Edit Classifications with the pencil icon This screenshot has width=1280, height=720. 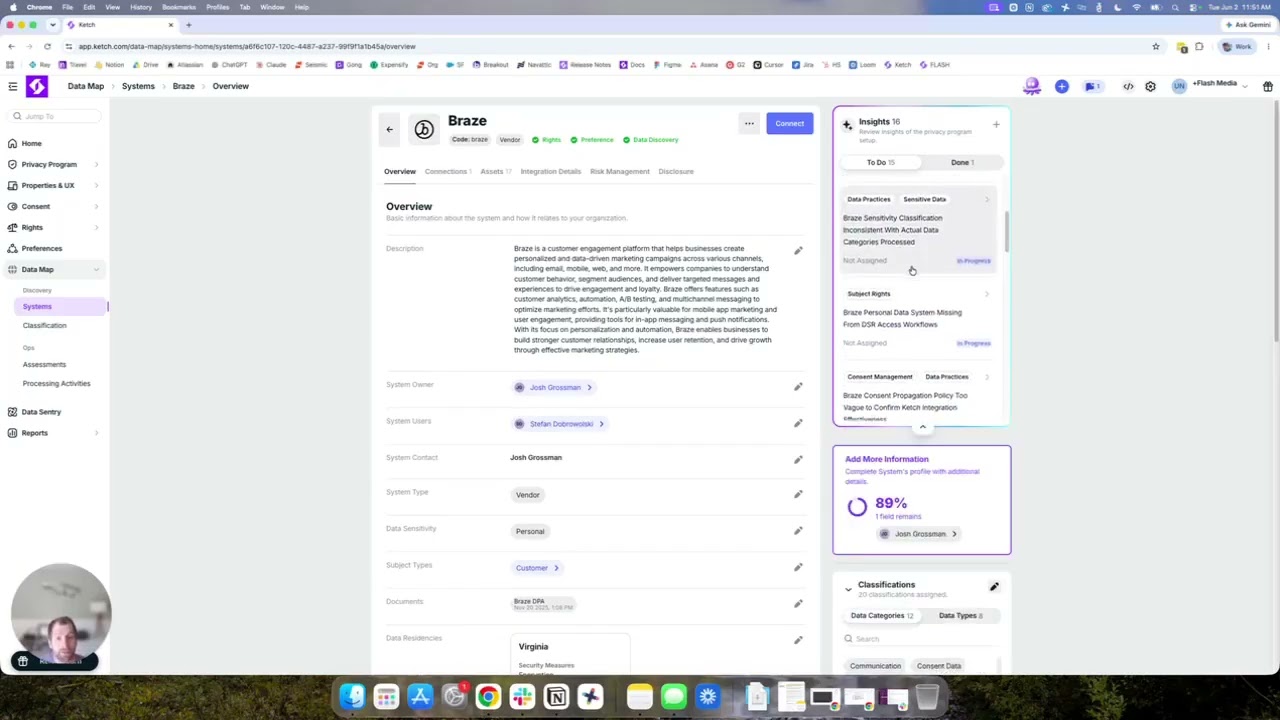994,587
